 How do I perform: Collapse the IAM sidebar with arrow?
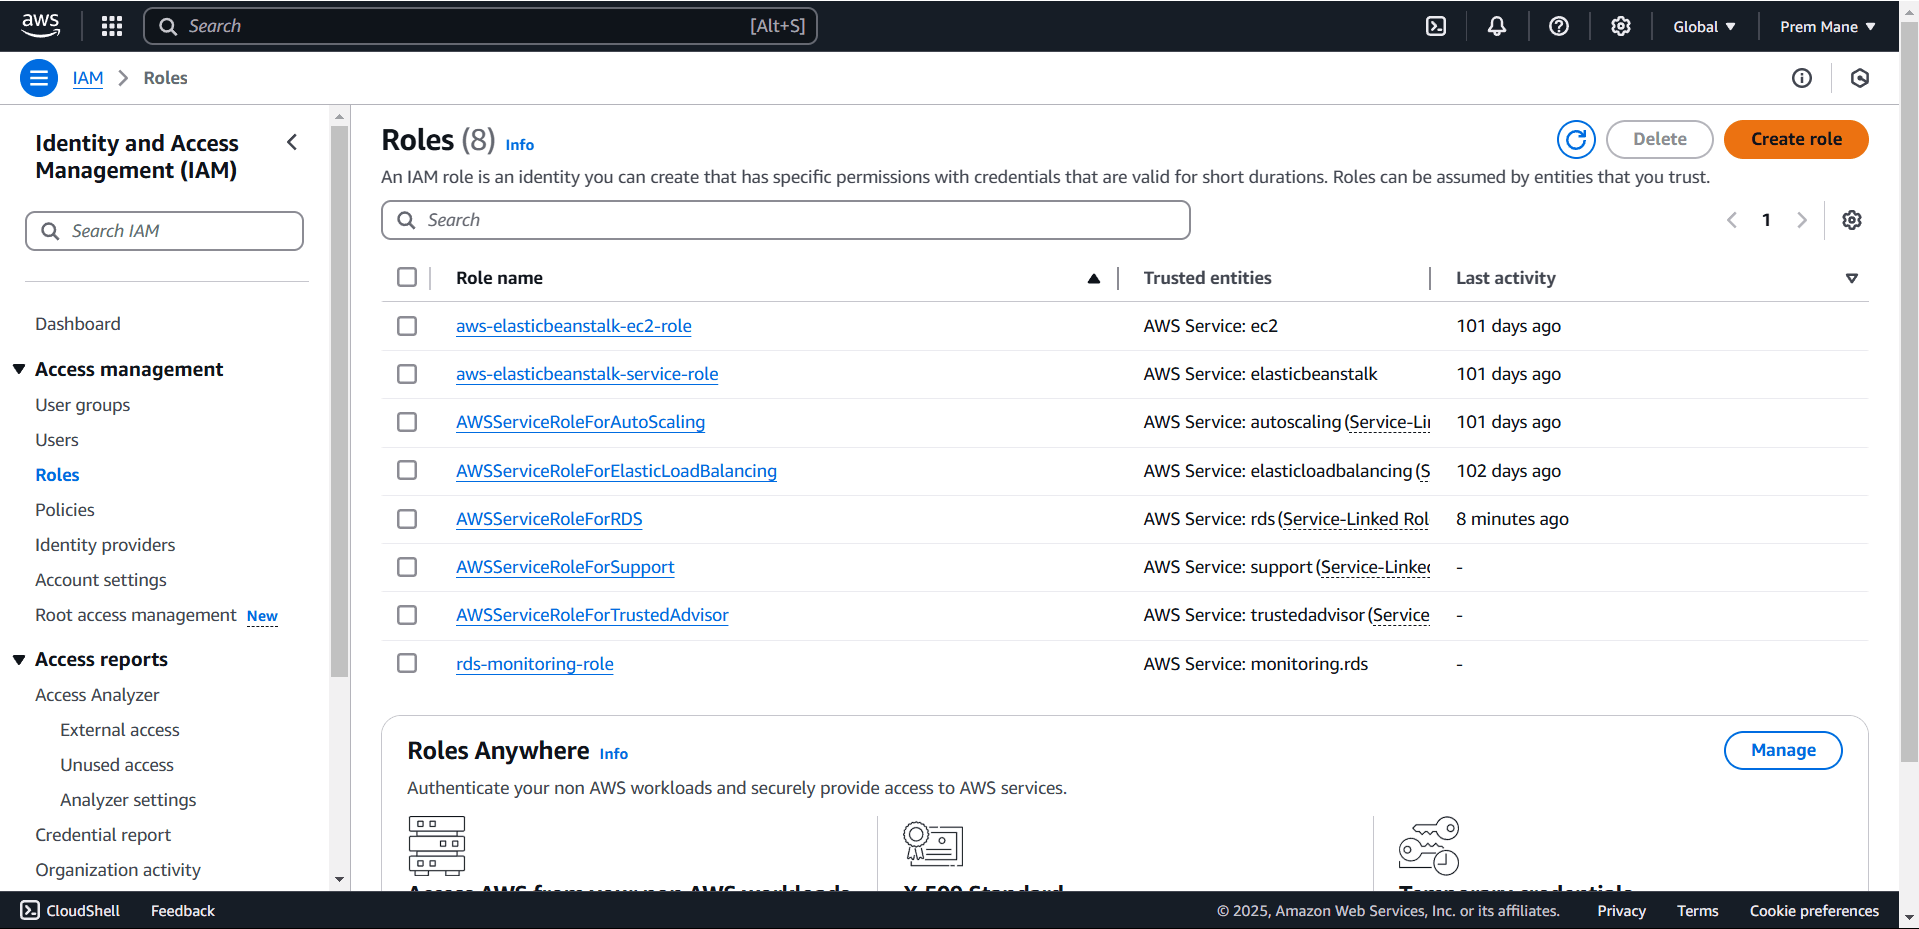(292, 142)
